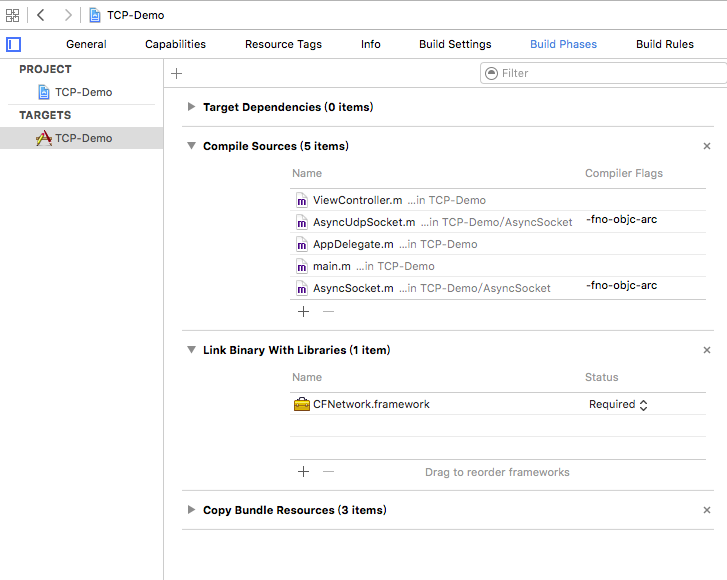This screenshot has width=727, height=580.
Task: Select the AppDelegate.m file icon
Action: pyautogui.click(x=302, y=244)
